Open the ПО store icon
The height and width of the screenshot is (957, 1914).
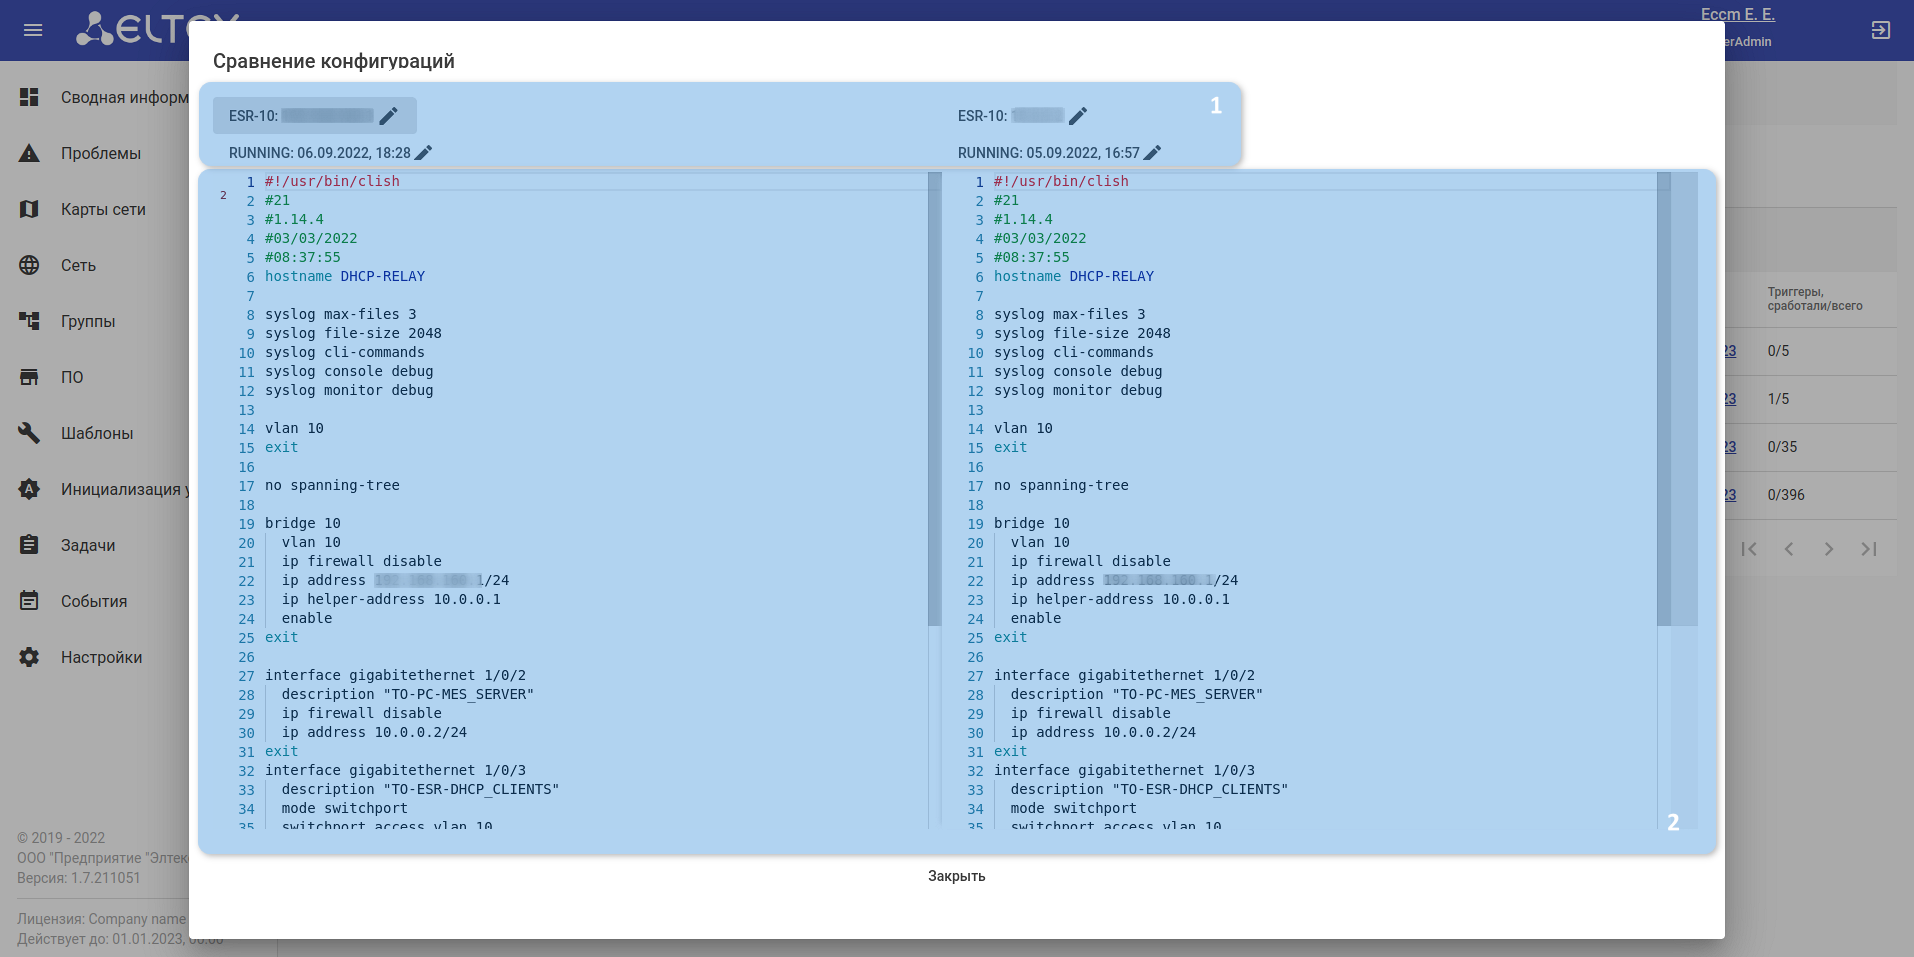29,377
